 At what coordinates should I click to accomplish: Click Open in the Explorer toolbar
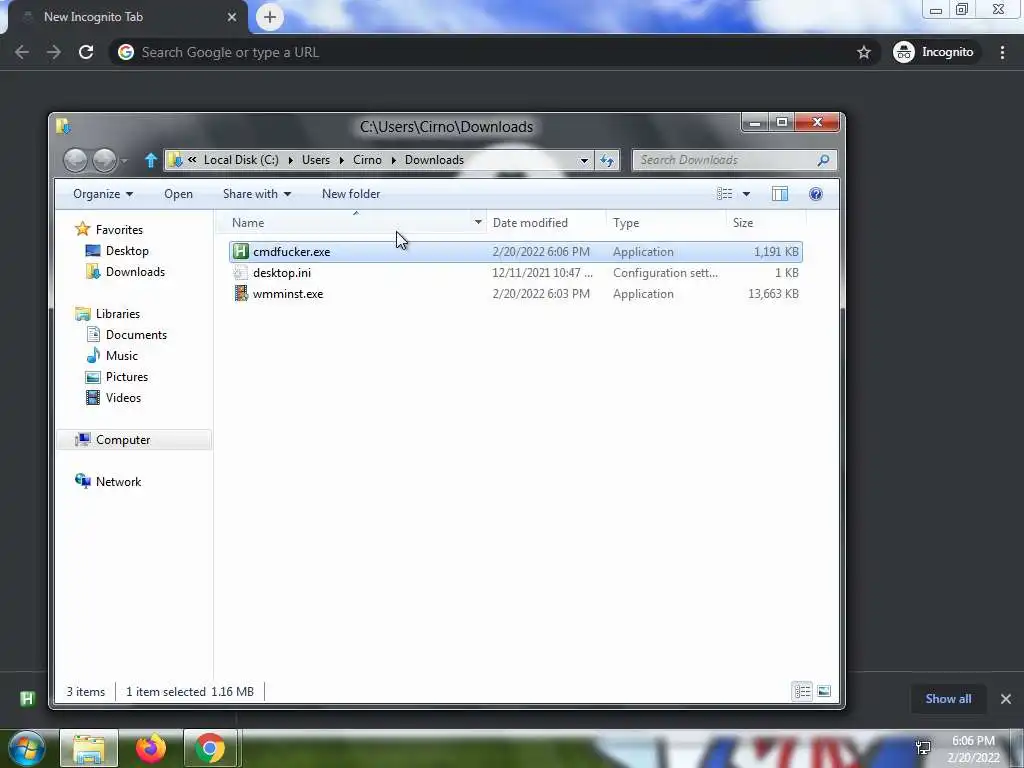[x=178, y=194]
